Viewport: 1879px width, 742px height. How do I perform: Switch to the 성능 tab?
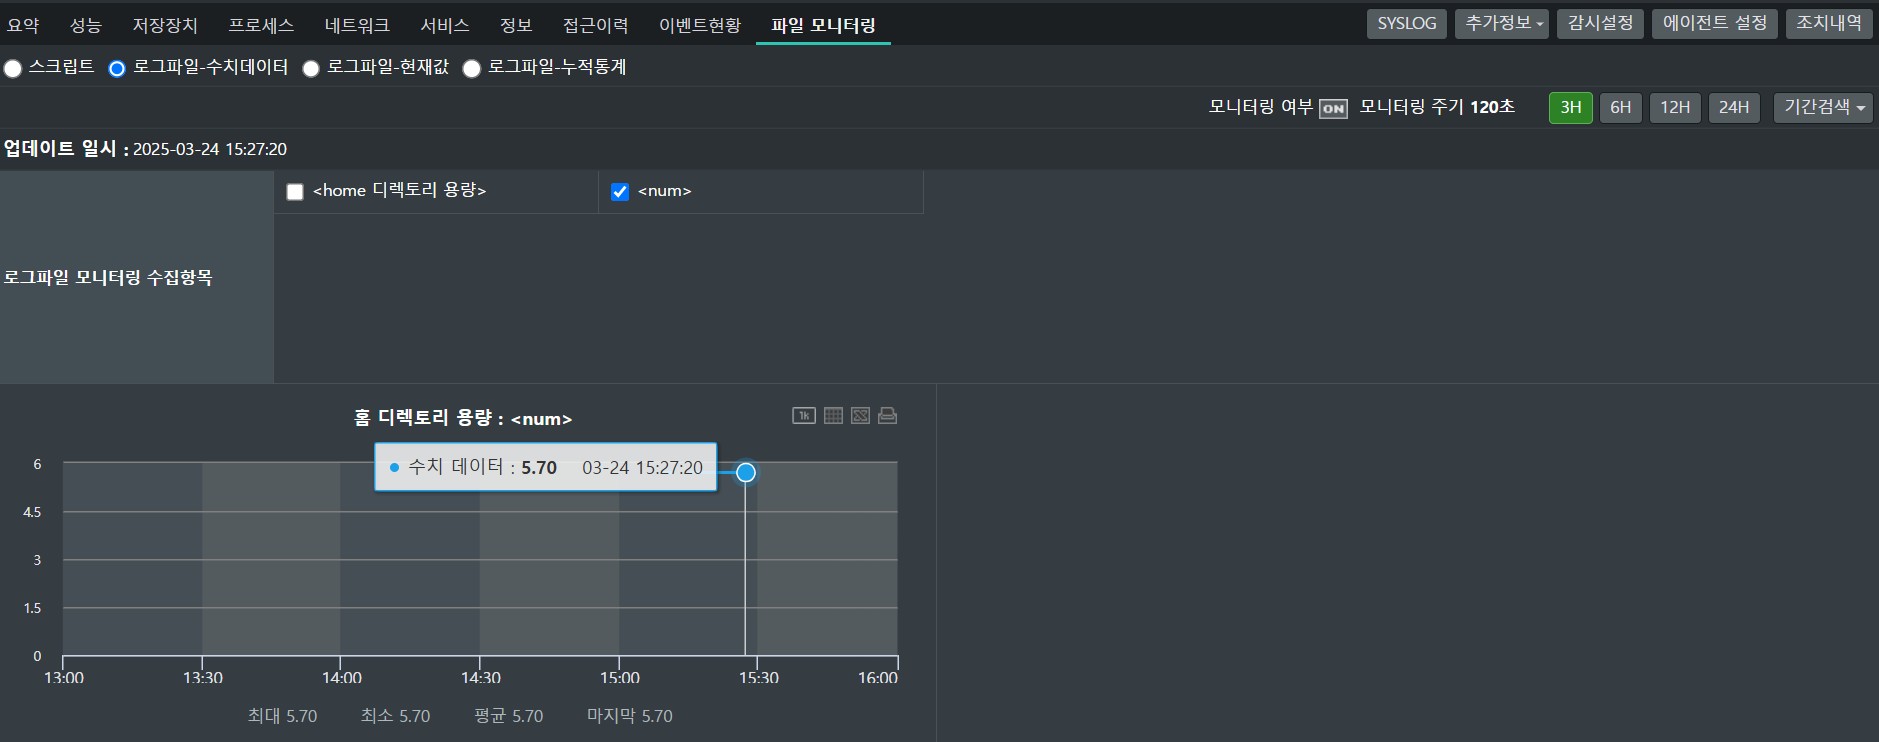[85, 25]
